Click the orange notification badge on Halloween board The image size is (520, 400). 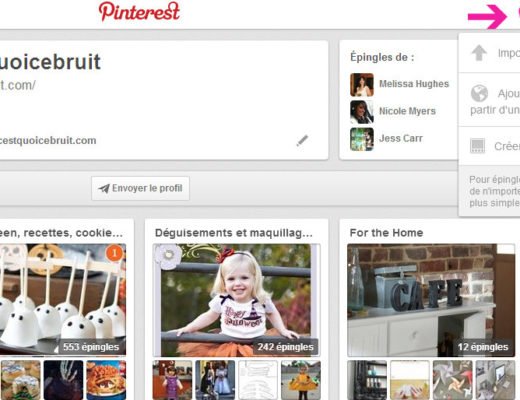click(114, 253)
